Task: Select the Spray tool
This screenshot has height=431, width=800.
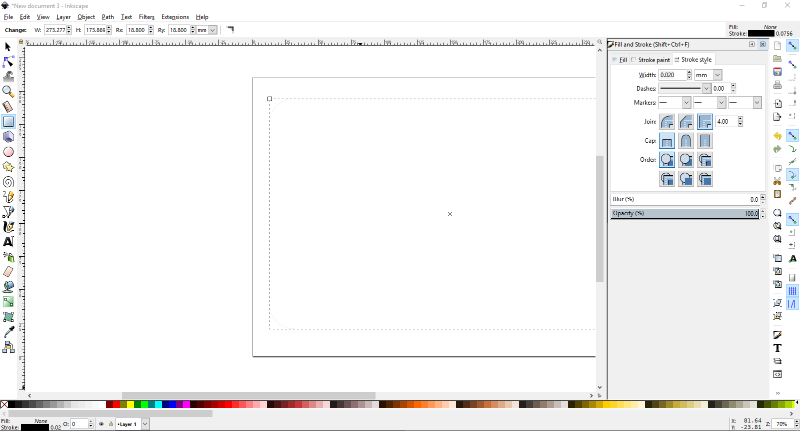Action: click(x=8, y=257)
